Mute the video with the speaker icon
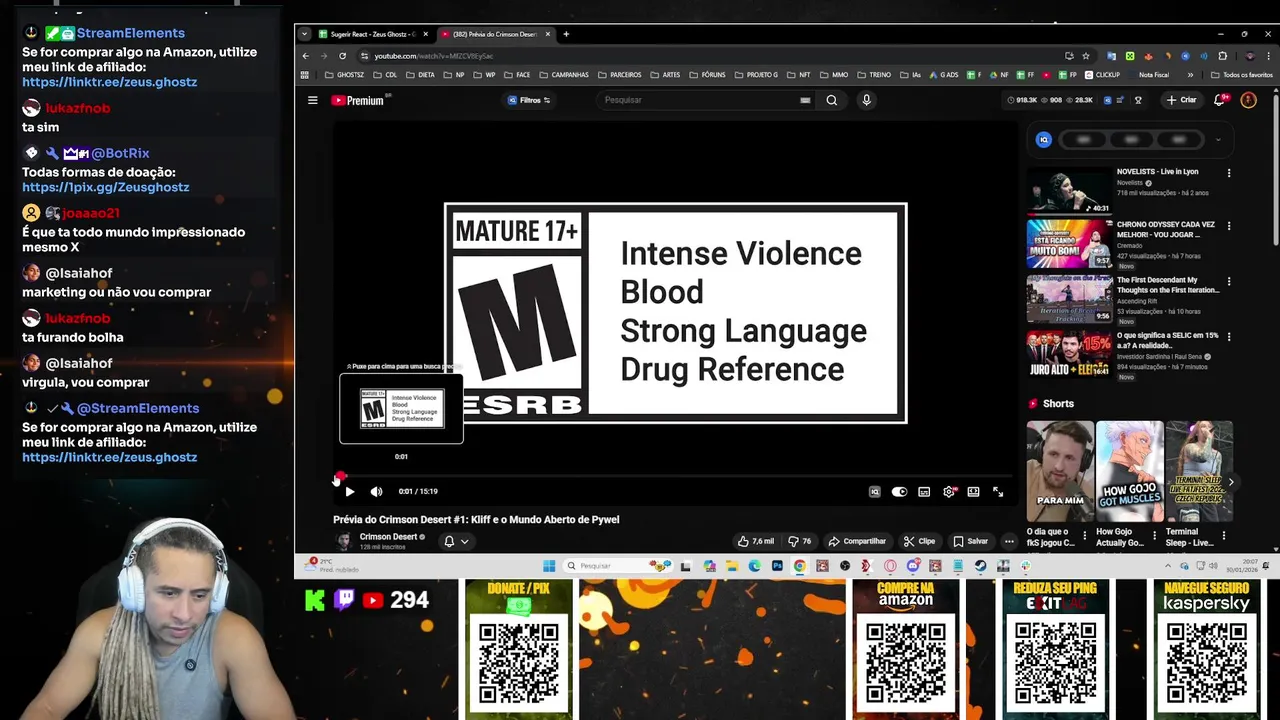The image size is (1280, 720). pyautogui.click(x=376, y=491)
